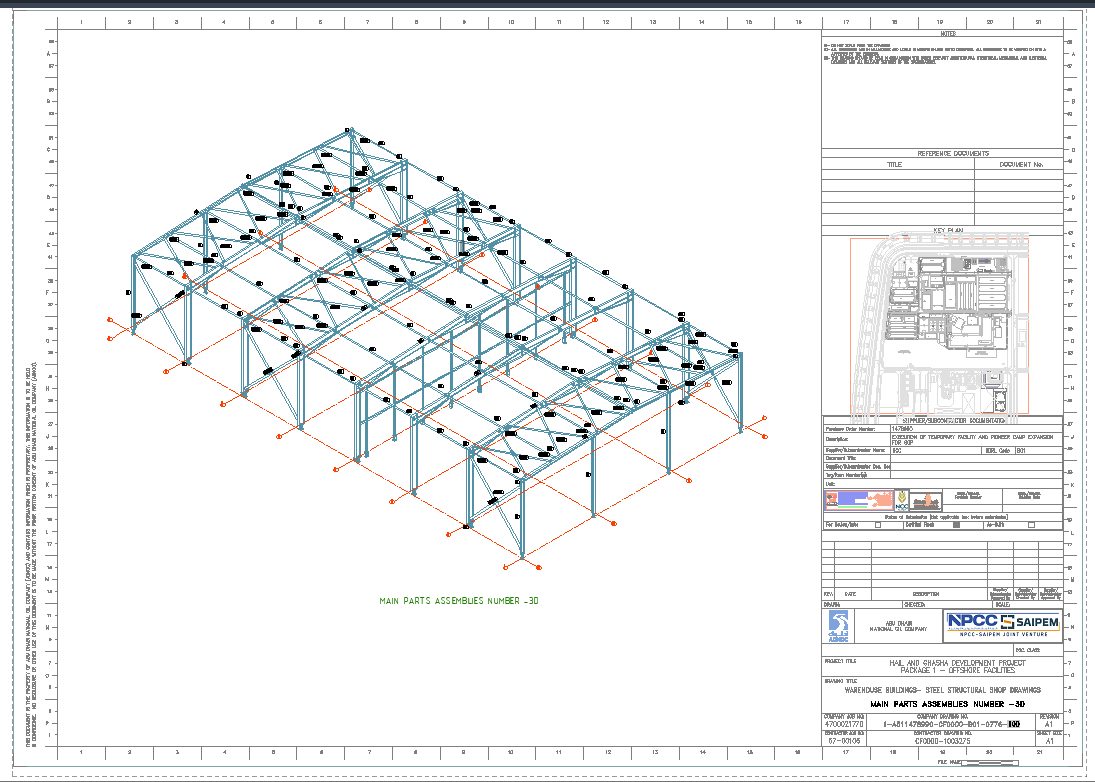
Task: Click 'PACKAGE 1 - OFFSHORE FACILITIES' text
Action: [957, 670]
